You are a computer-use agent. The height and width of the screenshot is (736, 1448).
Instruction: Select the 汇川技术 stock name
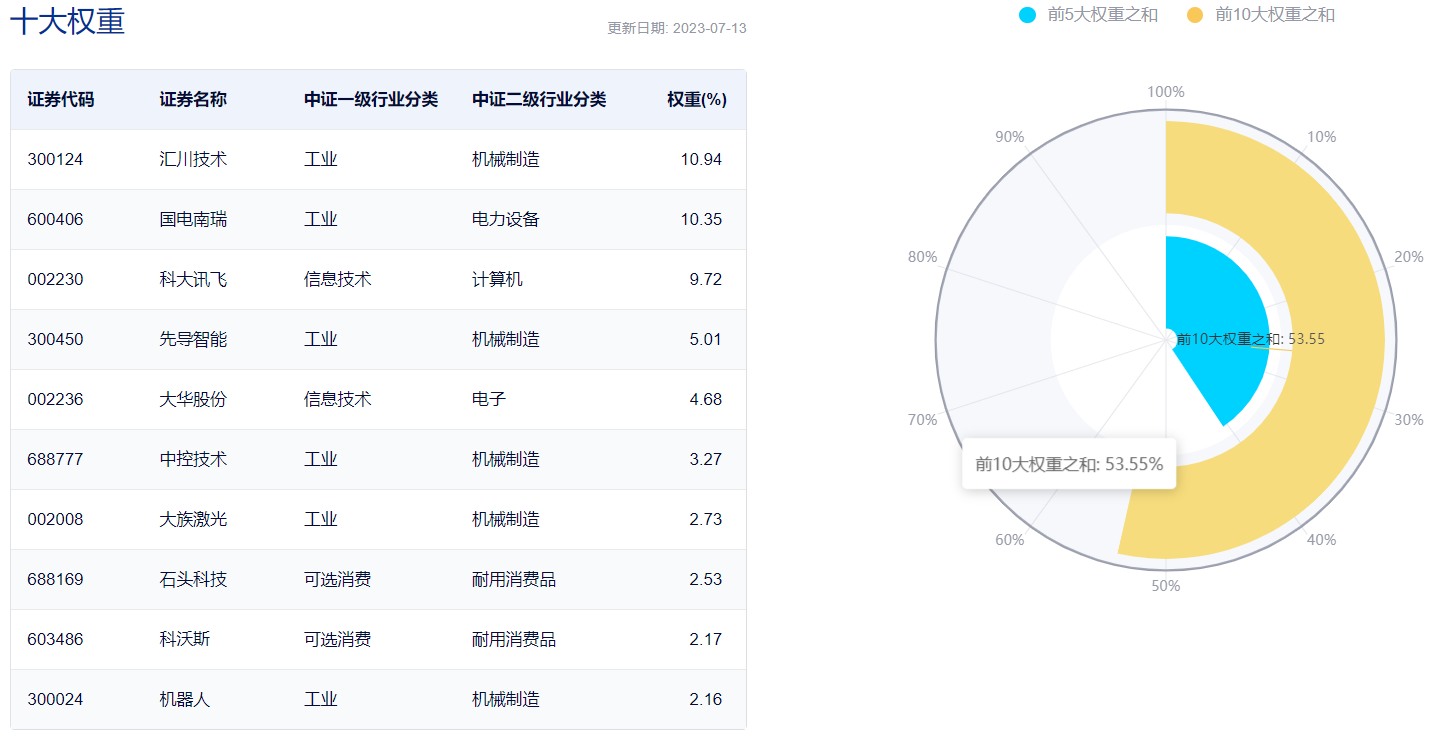pos(193,160)
